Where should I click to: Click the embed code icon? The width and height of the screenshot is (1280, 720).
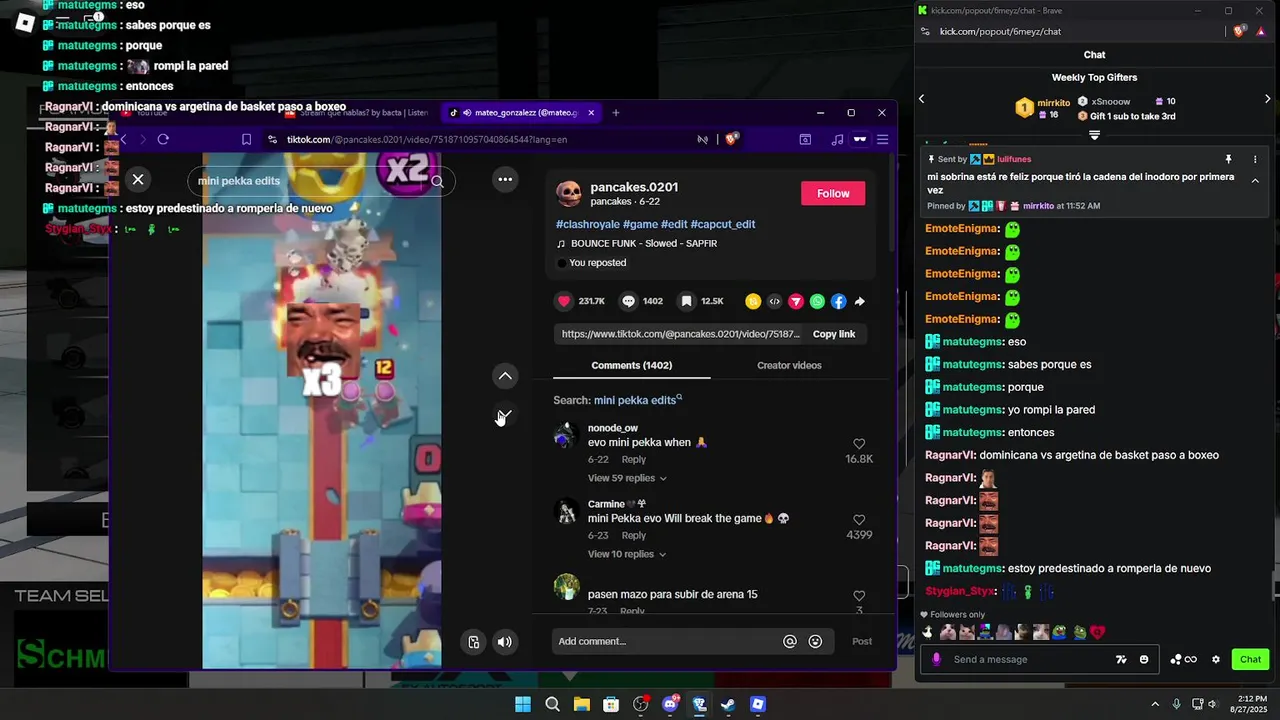point(774,301)
